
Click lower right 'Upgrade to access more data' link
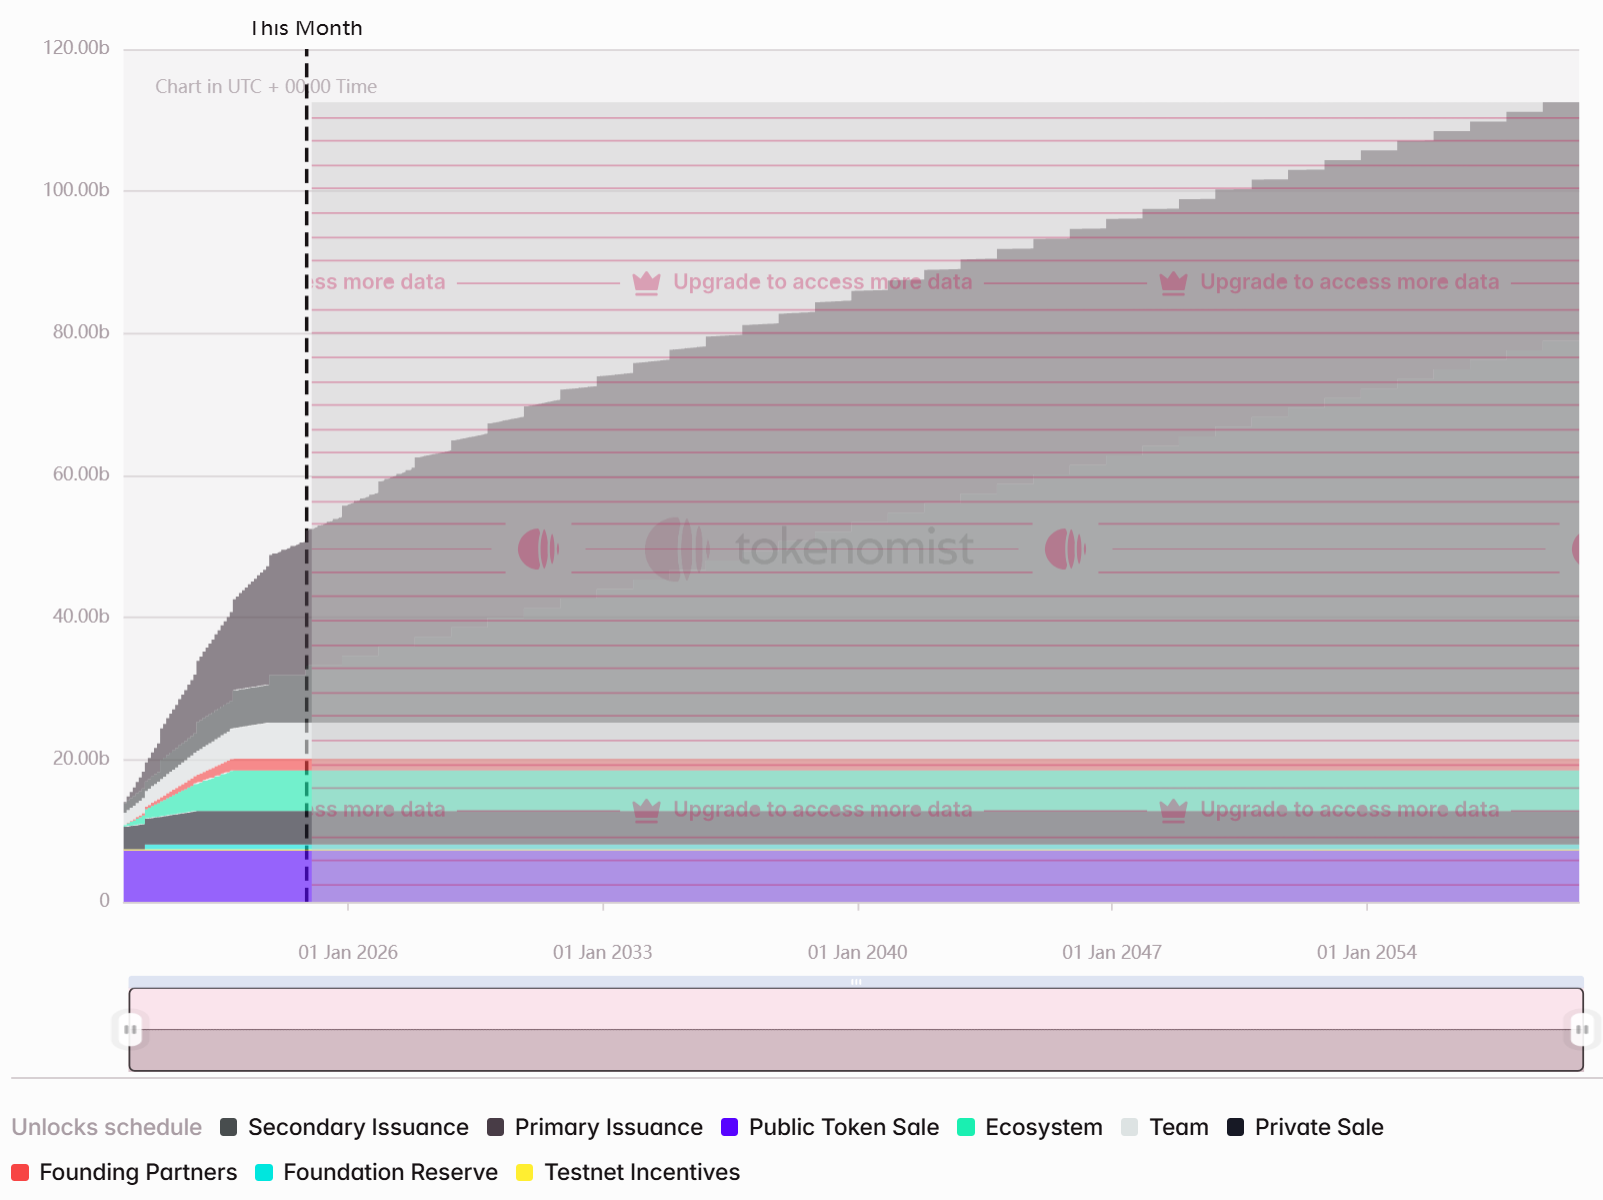[x=1349, y=809]
